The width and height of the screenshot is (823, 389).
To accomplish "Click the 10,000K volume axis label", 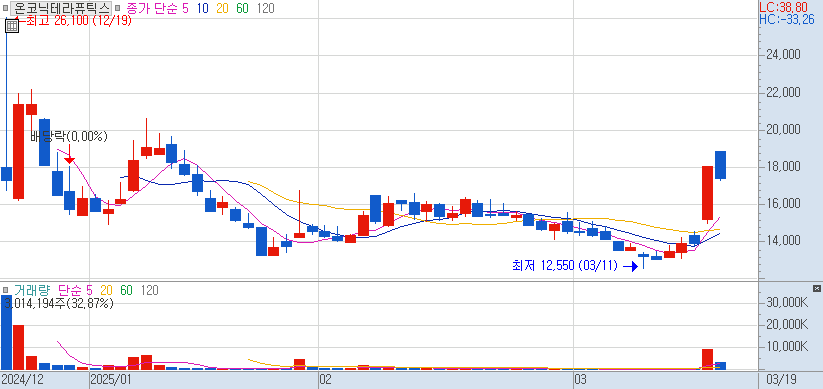I will tap(786, 346).
